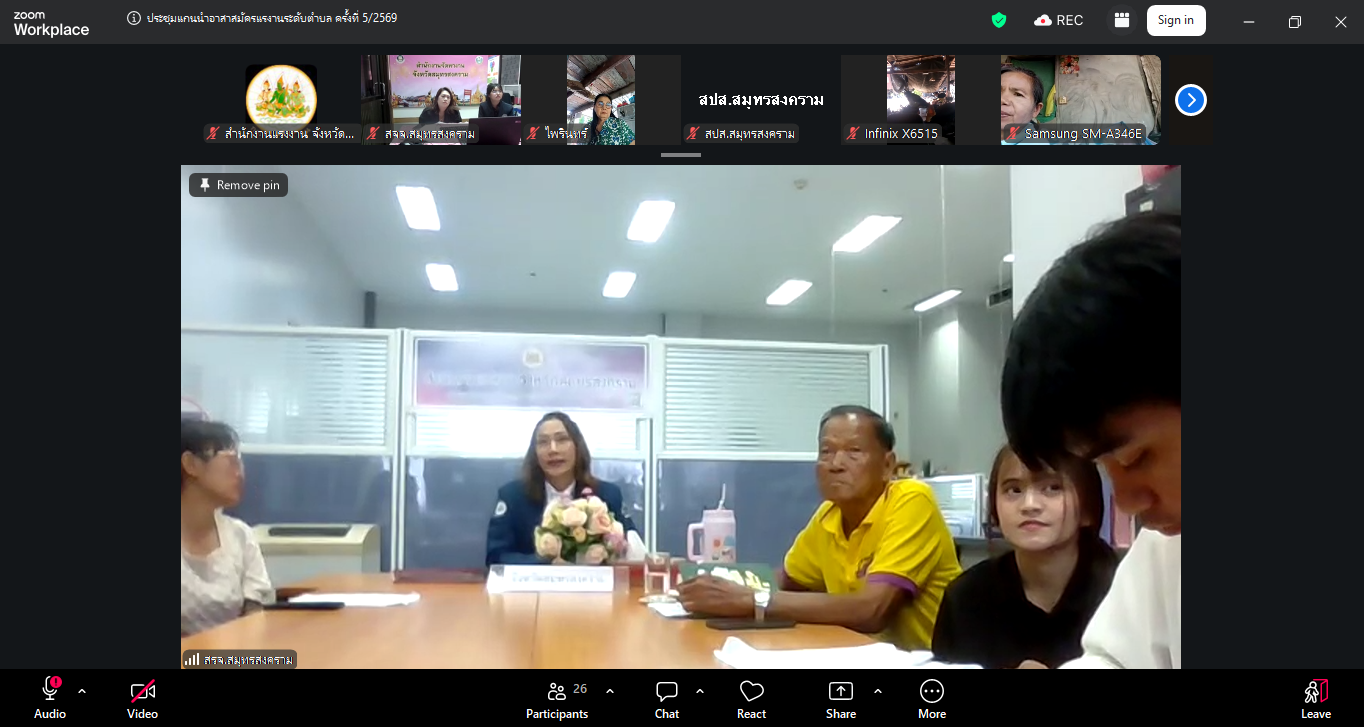Screen dimensions: 1364x727
Task: Open the meeting information icon
Action: (x=134, y=18)
